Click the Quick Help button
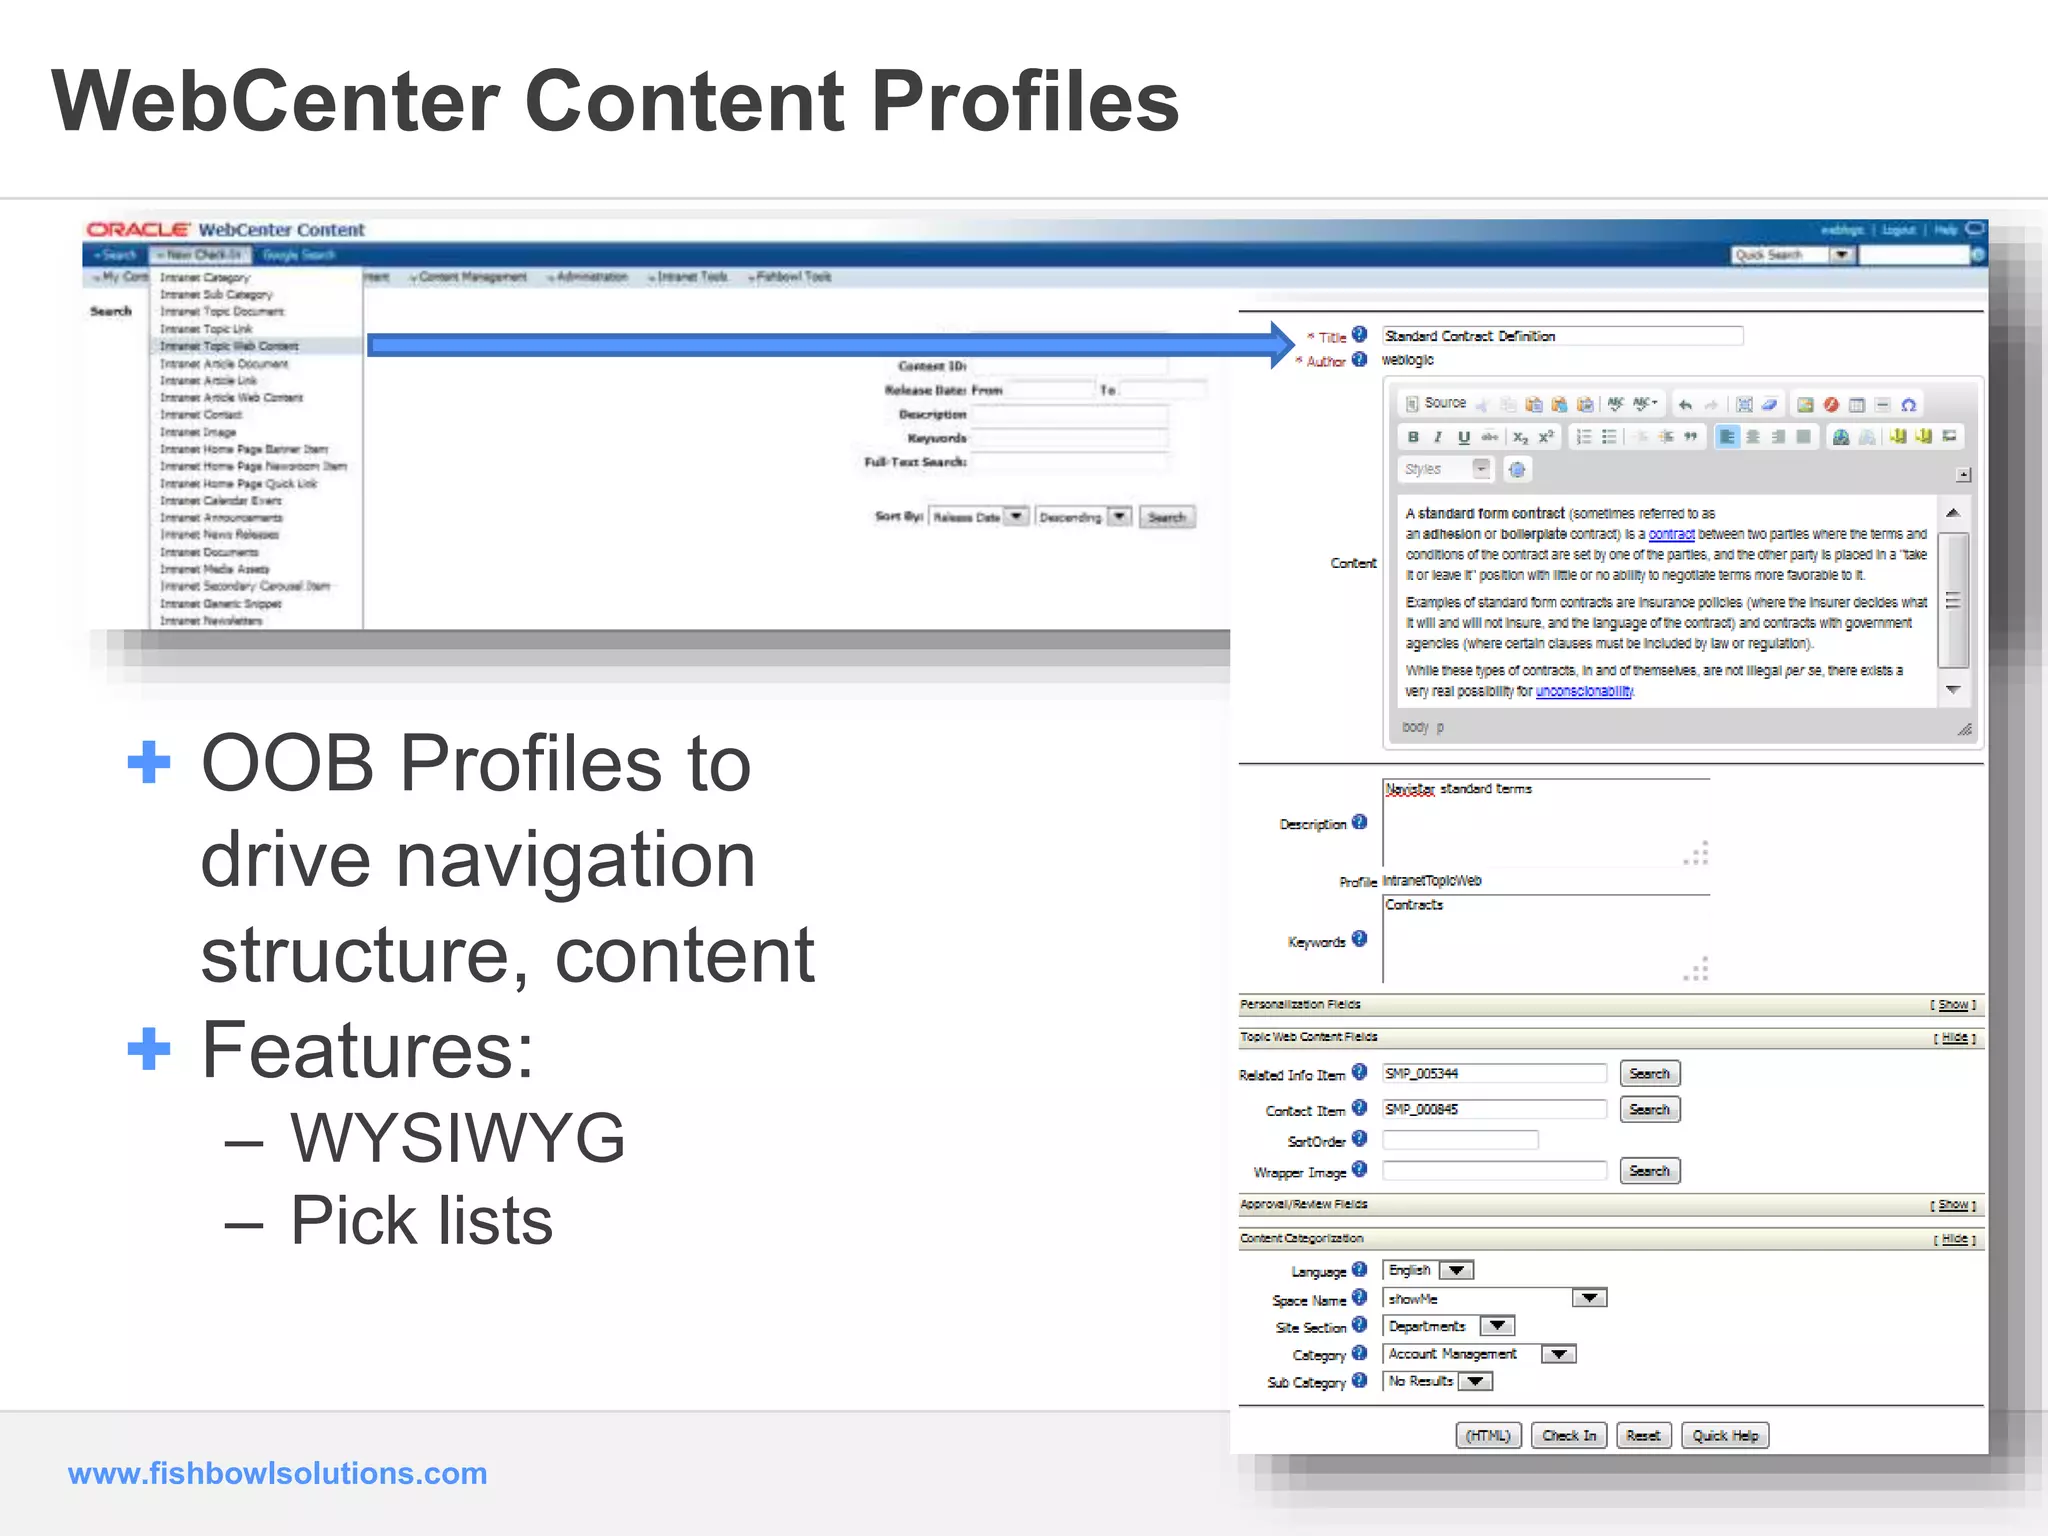 (x=1725, y=1435)
